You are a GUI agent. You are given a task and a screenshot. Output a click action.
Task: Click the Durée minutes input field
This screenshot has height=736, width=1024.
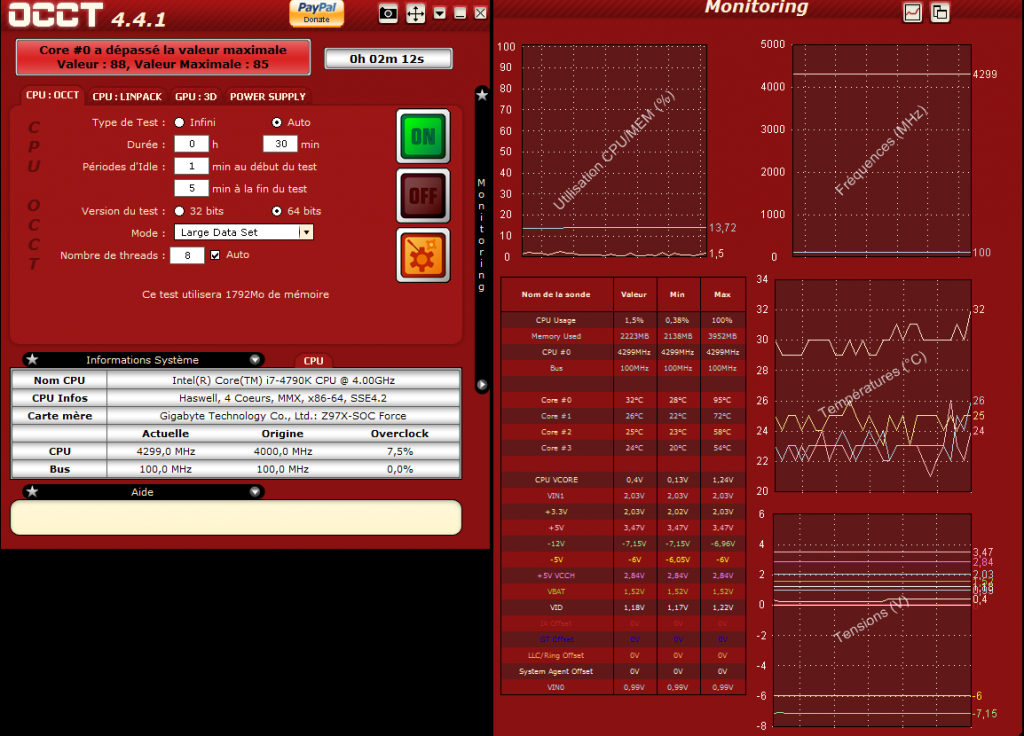pos(280,144)
